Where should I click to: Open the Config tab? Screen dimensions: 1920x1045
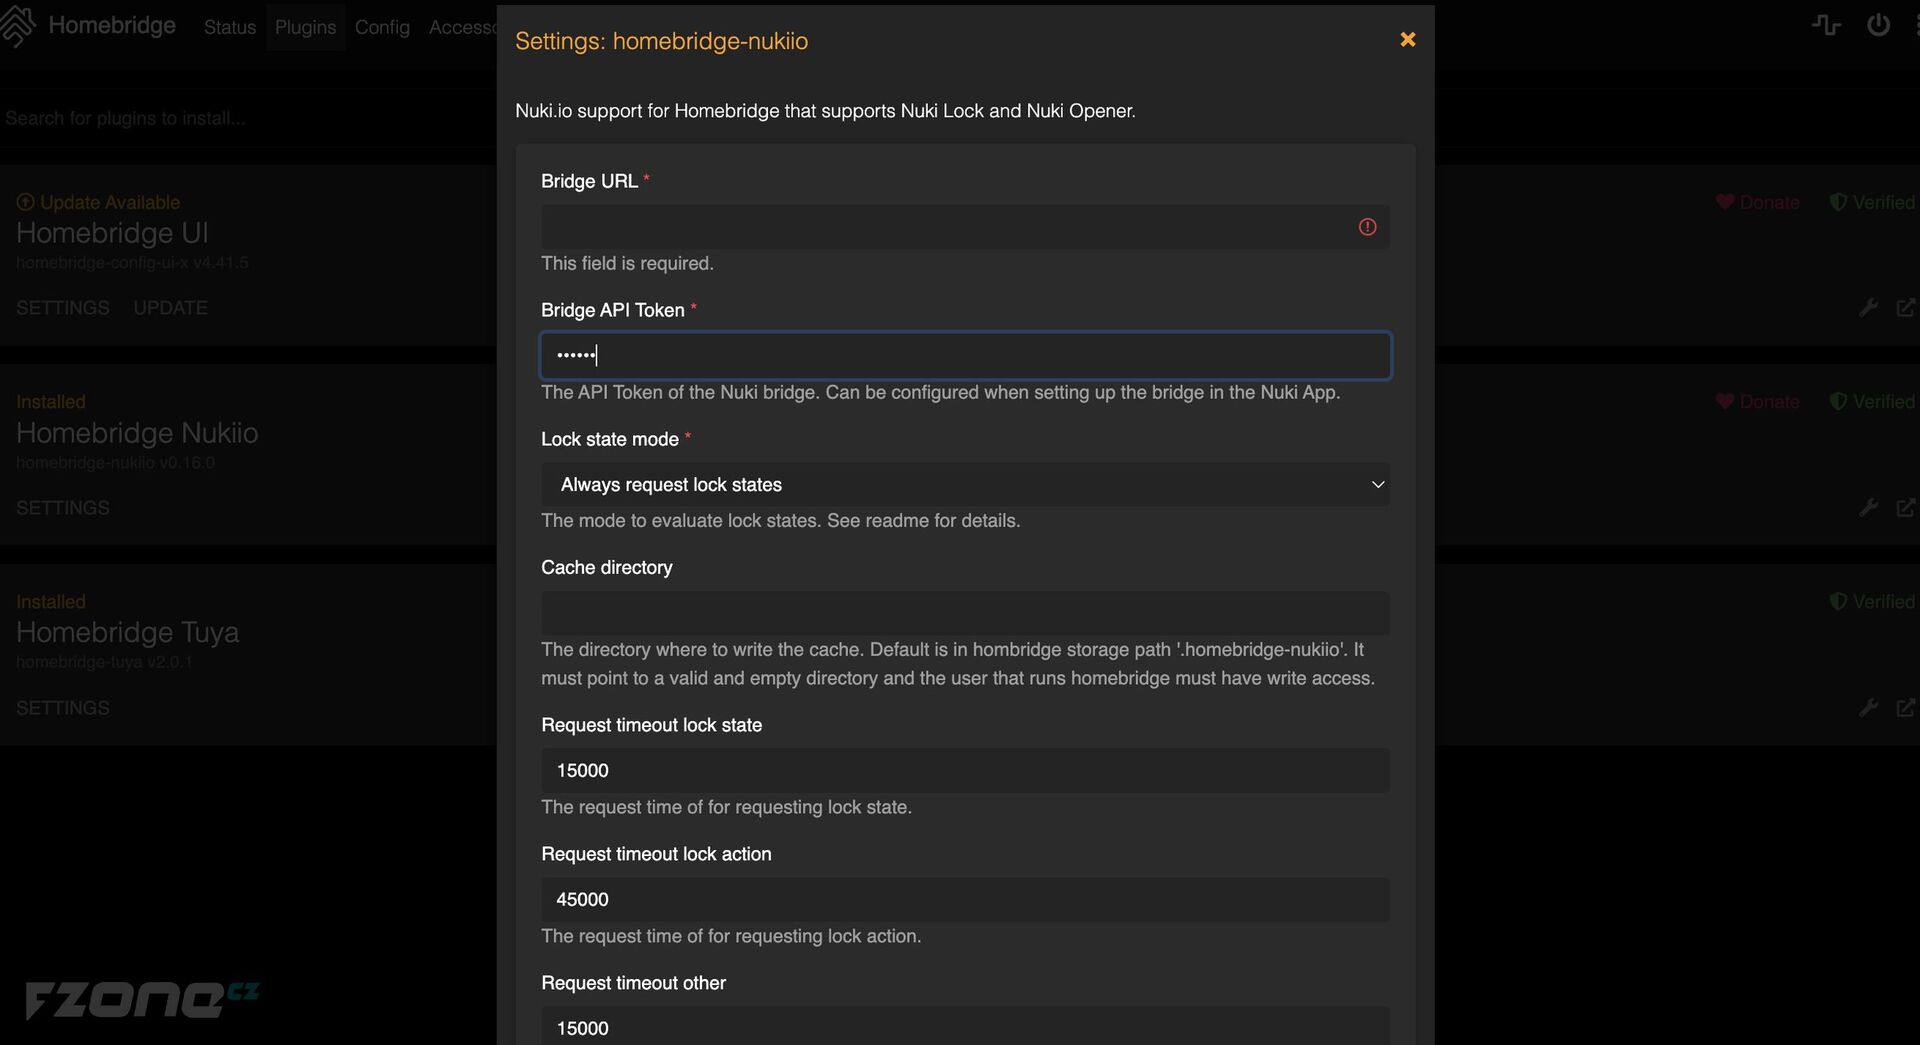pyautogui.click(x=382, y=27)
